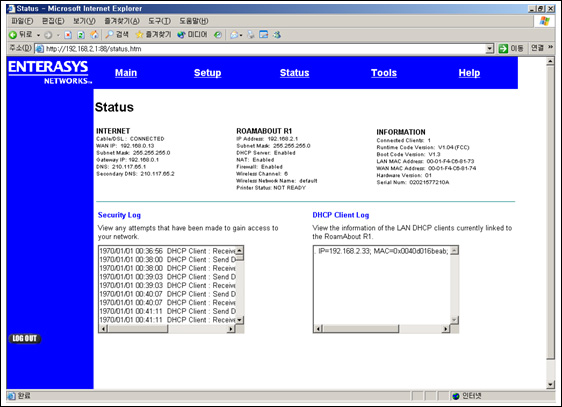Image resolution: width=562 pixels, height=407 pixels.
Task: Click the LOG OUT button
Action: tap(25, 339)
